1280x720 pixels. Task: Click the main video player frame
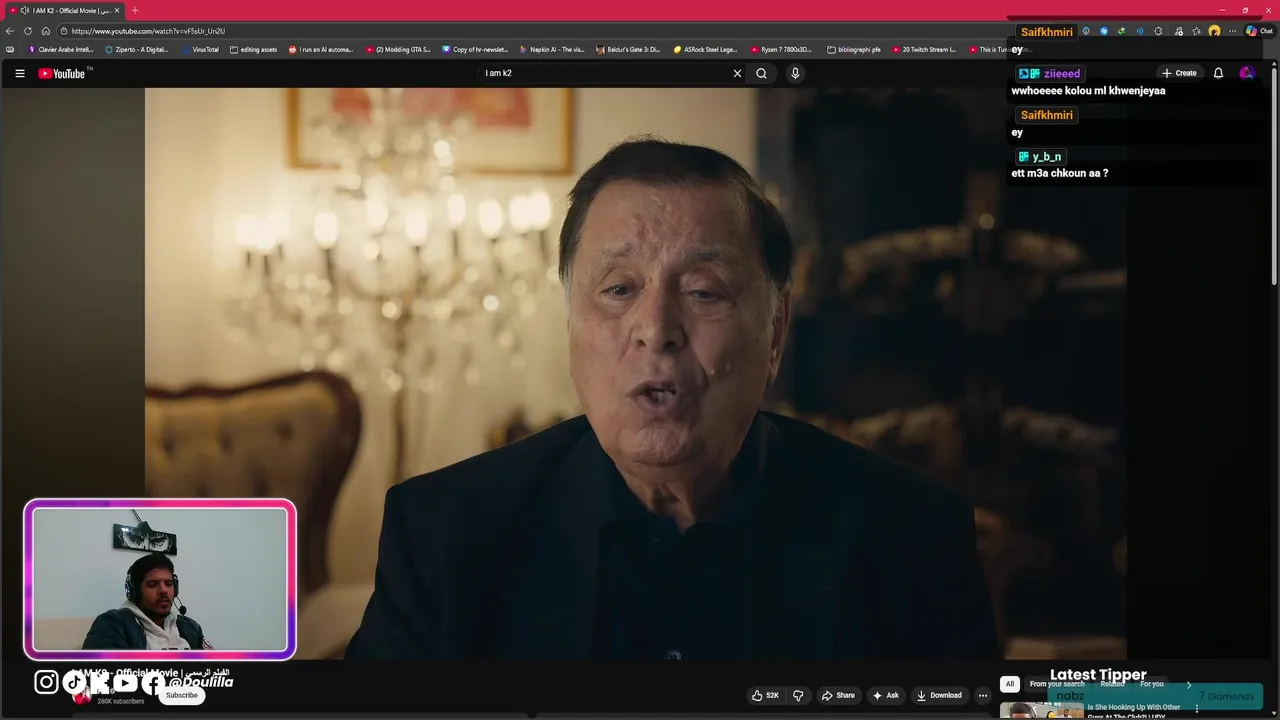pos(636,374)
